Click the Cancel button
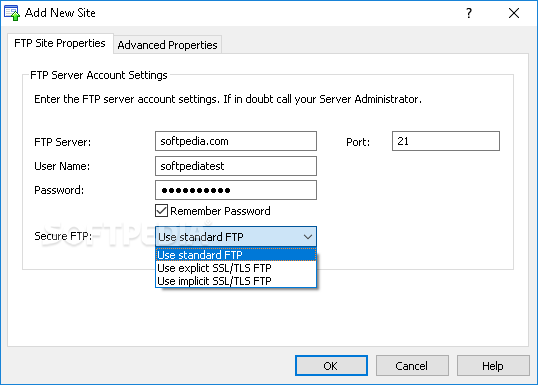The width and height of the screenshot is (538, 385). 412,366
